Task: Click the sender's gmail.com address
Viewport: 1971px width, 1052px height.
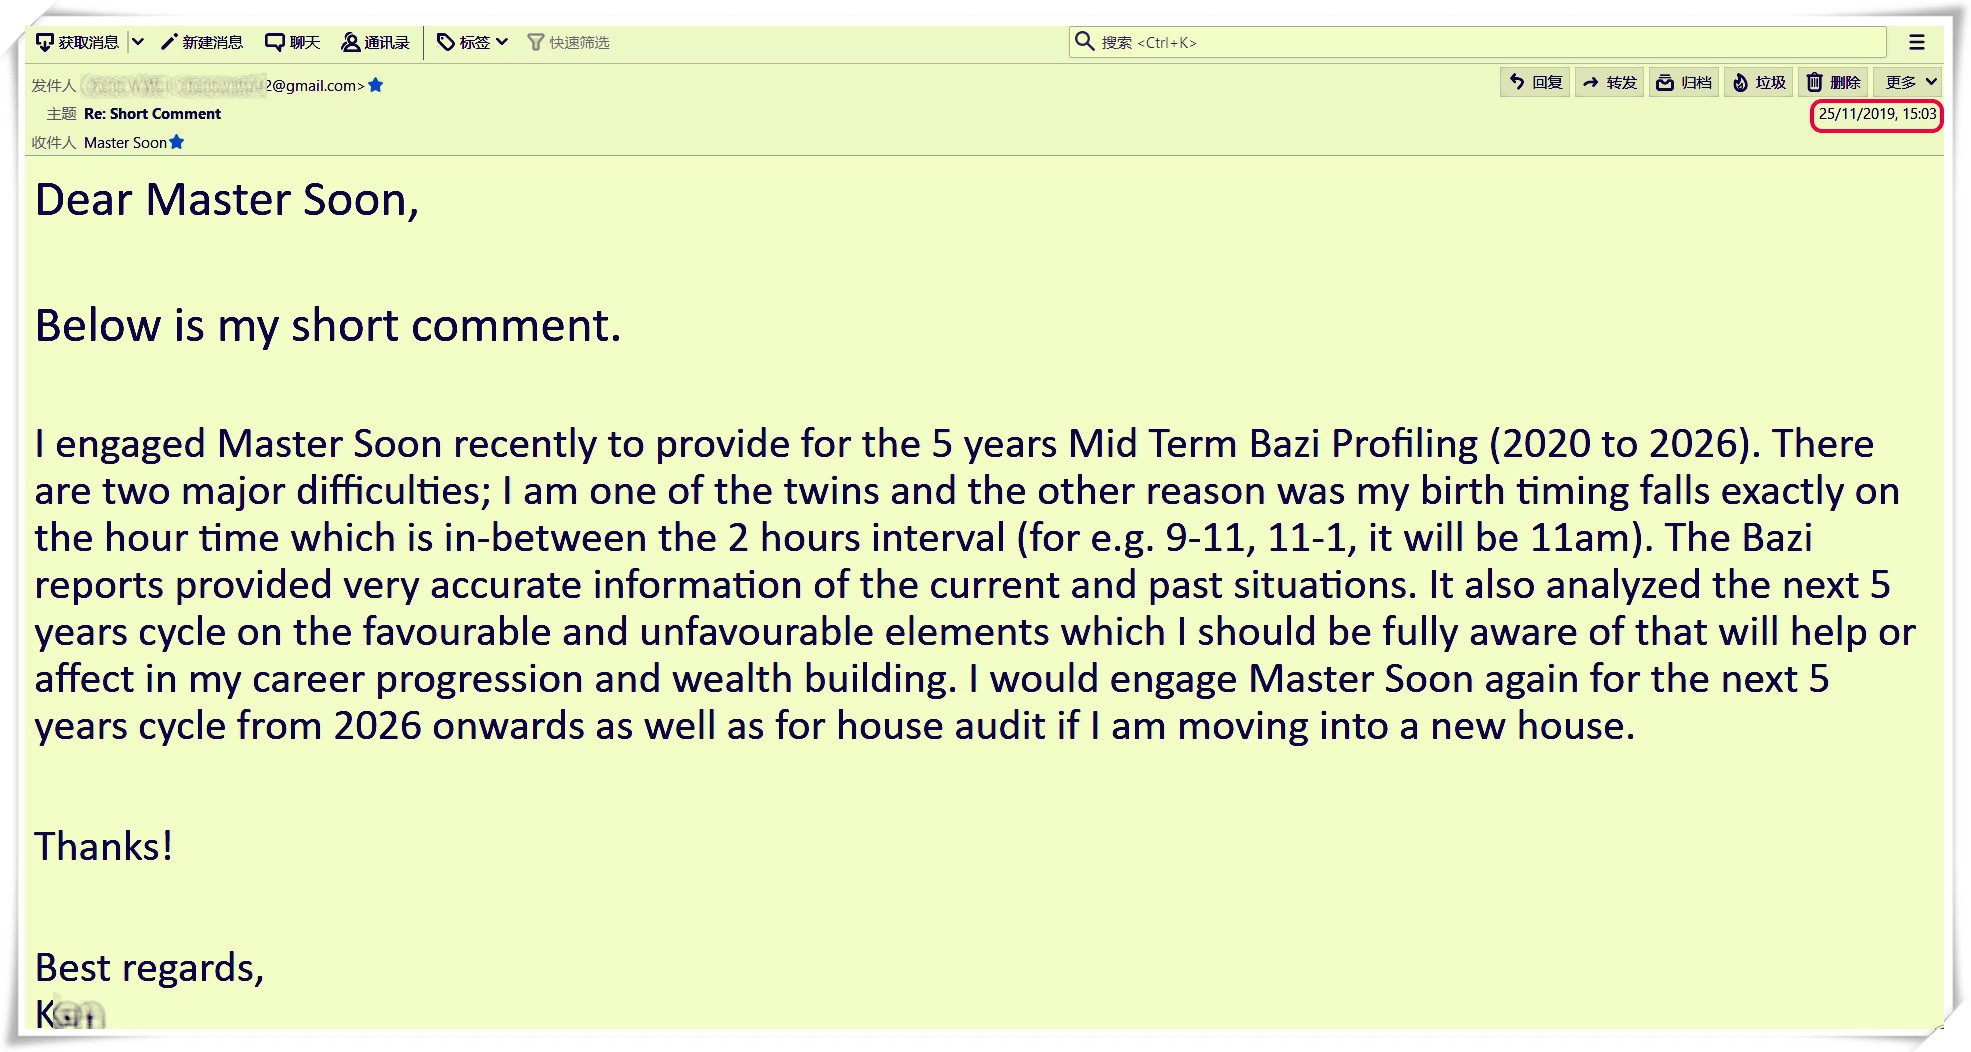Action: [x=312, y=86]
